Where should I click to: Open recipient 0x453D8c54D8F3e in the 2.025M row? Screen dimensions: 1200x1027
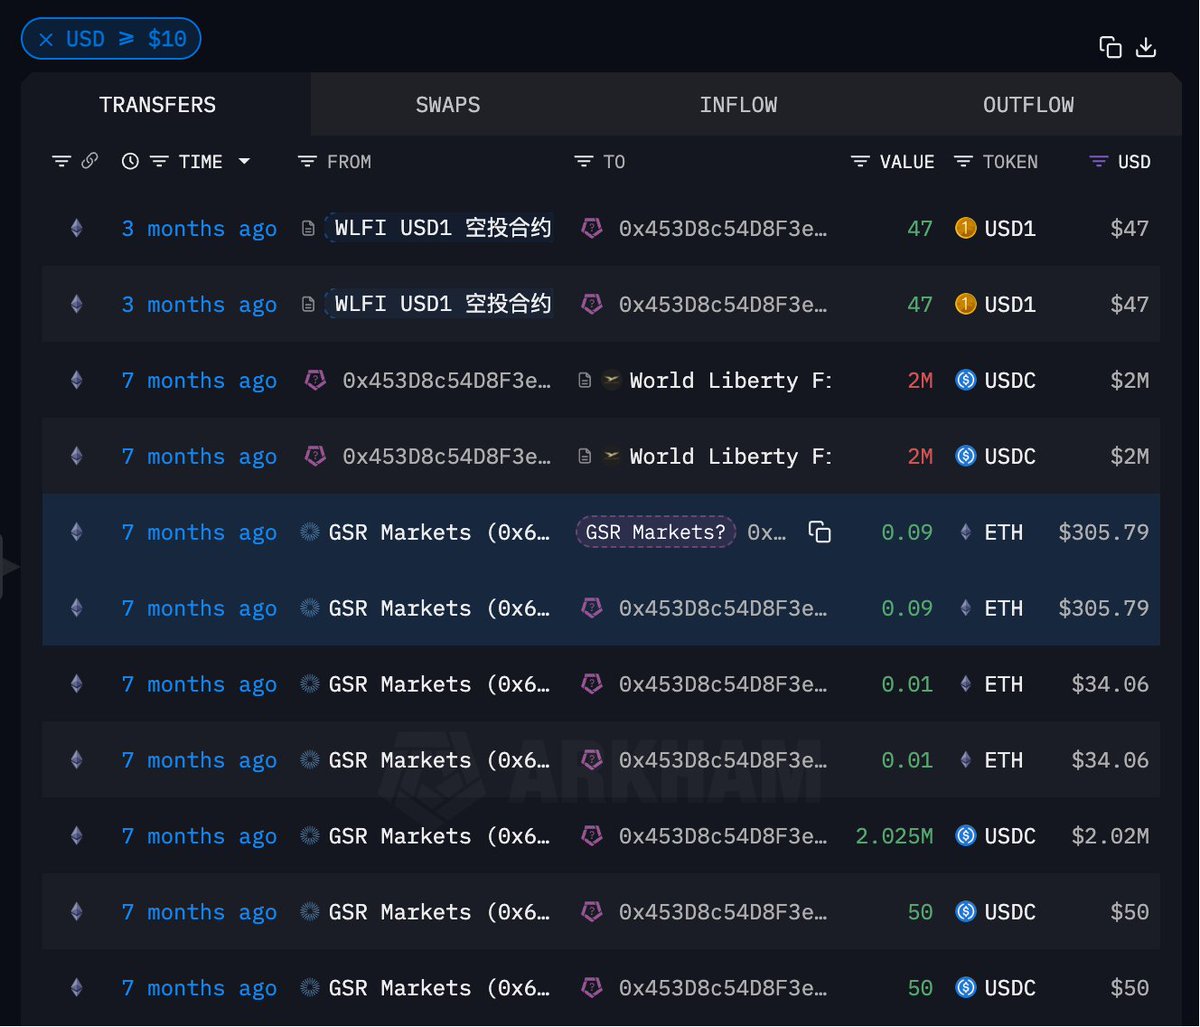[x=723, y=836]
